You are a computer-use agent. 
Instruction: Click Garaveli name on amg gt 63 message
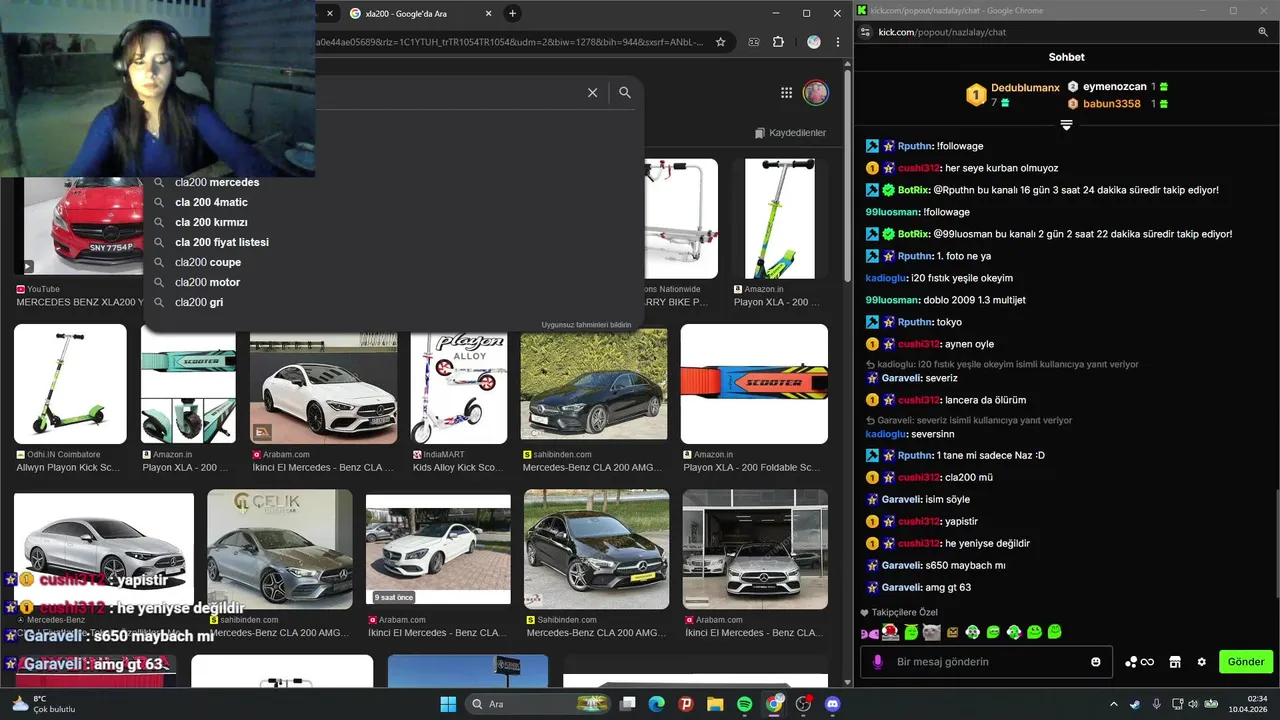[x=901, y=587]
